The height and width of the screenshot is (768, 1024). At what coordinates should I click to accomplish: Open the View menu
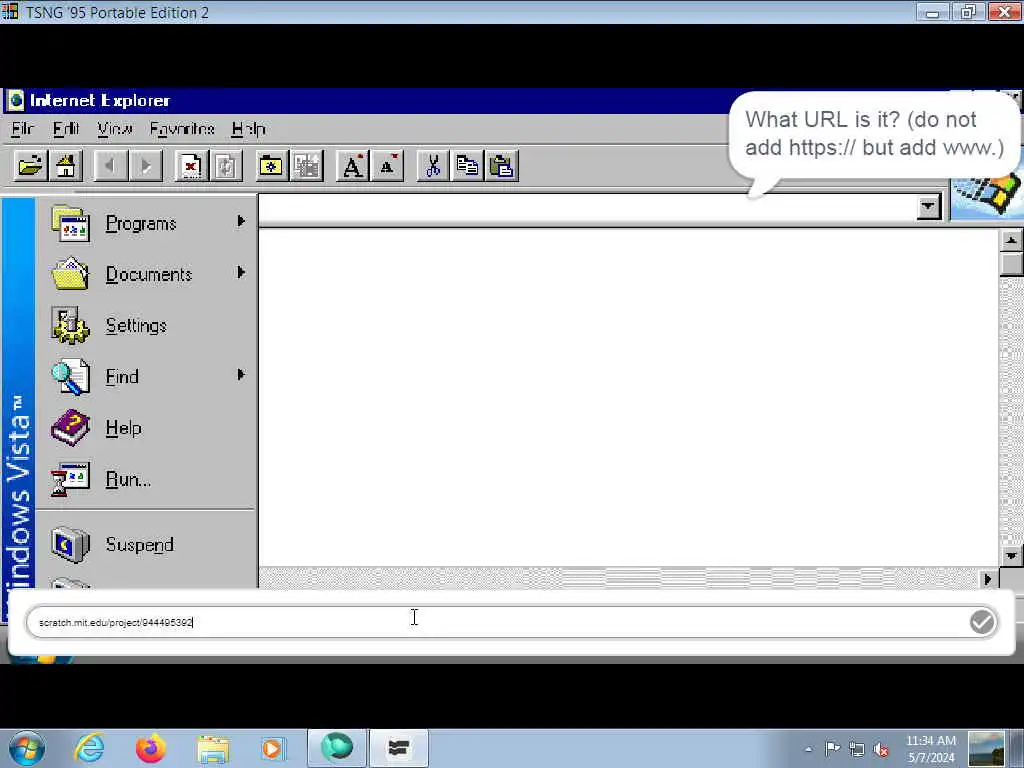115,129
